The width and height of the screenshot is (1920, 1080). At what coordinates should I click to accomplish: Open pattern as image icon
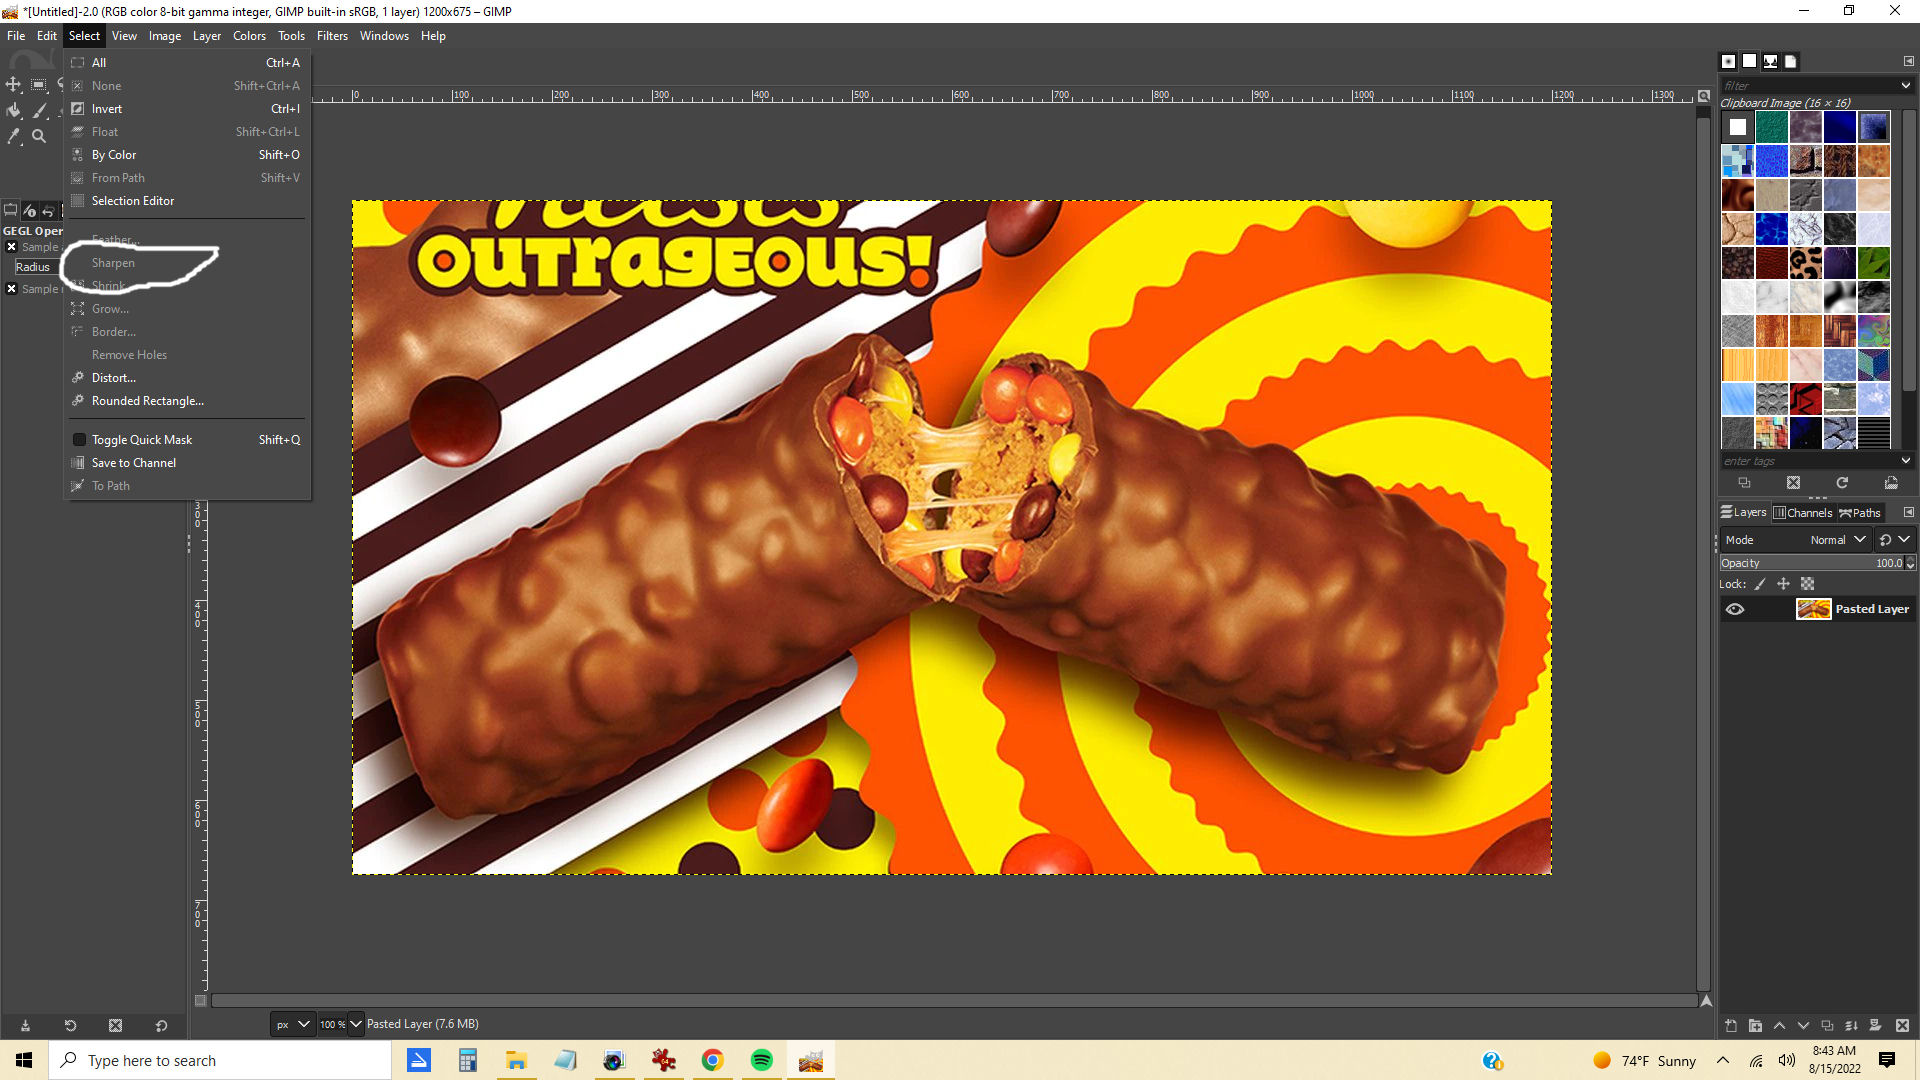point(1891,483)
